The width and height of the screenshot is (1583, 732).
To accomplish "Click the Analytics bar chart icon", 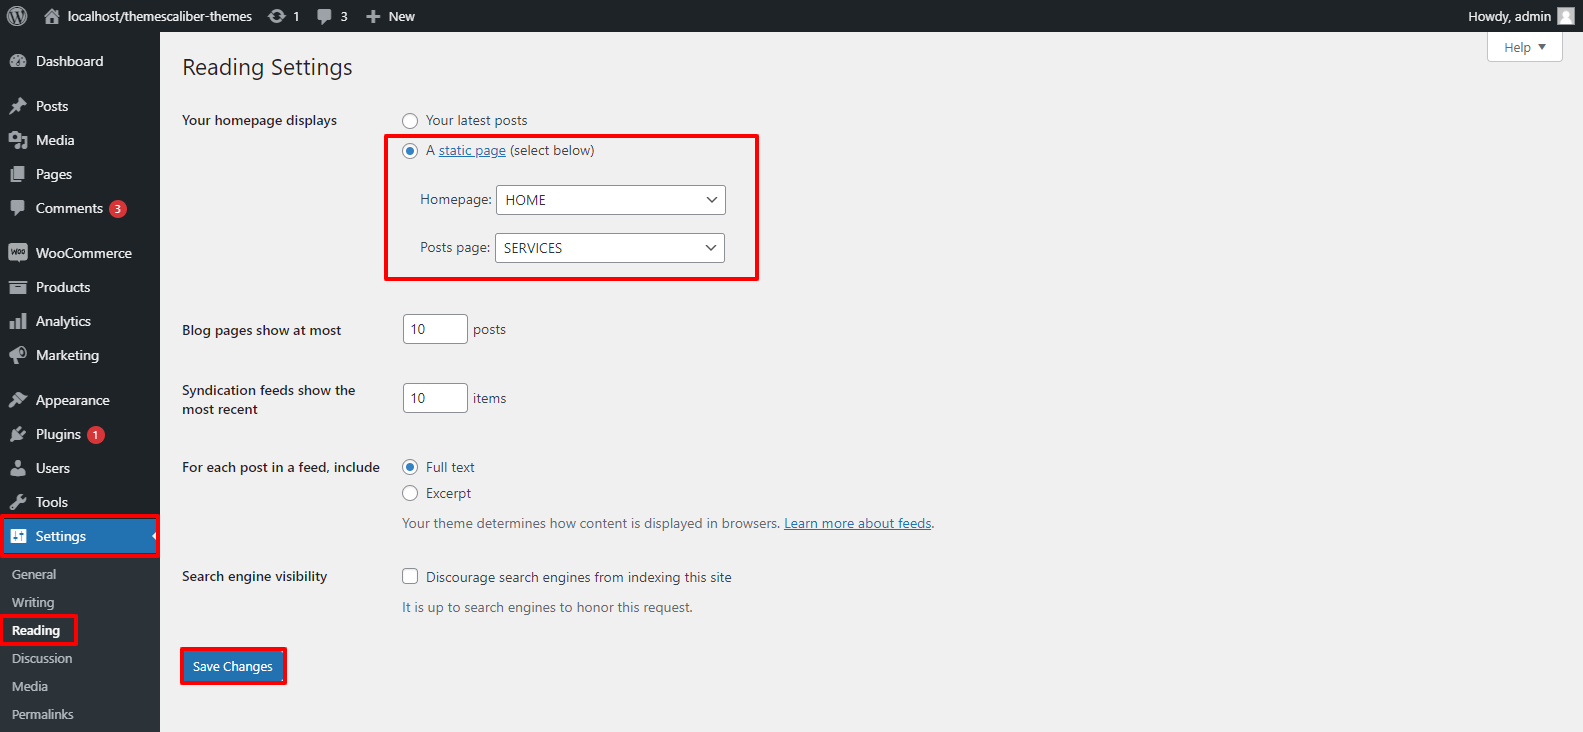I will tap(18, 321).
